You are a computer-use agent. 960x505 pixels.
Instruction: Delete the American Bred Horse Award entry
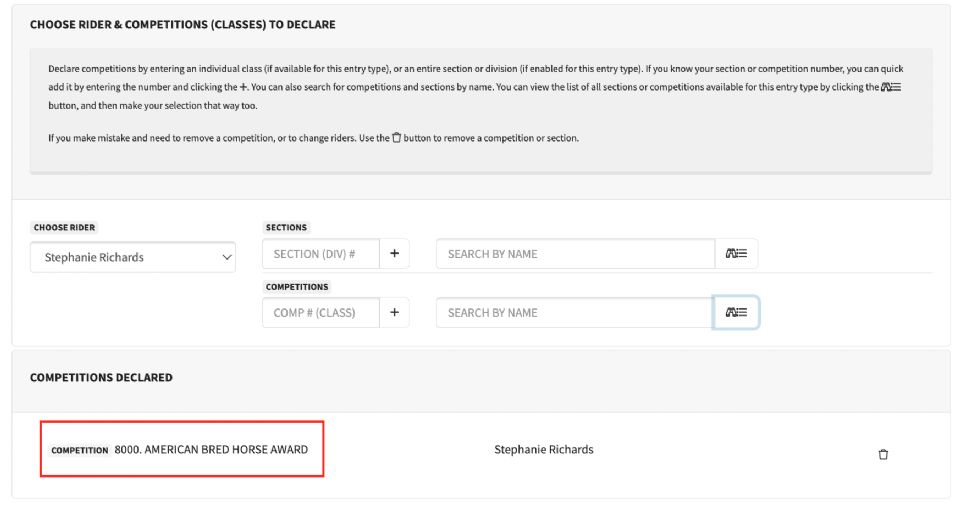pos(883,454)
